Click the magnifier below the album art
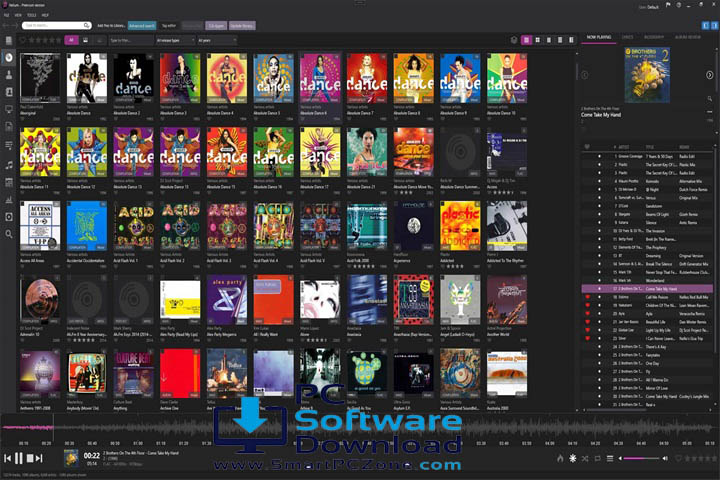720x480 pixels. 709,98
